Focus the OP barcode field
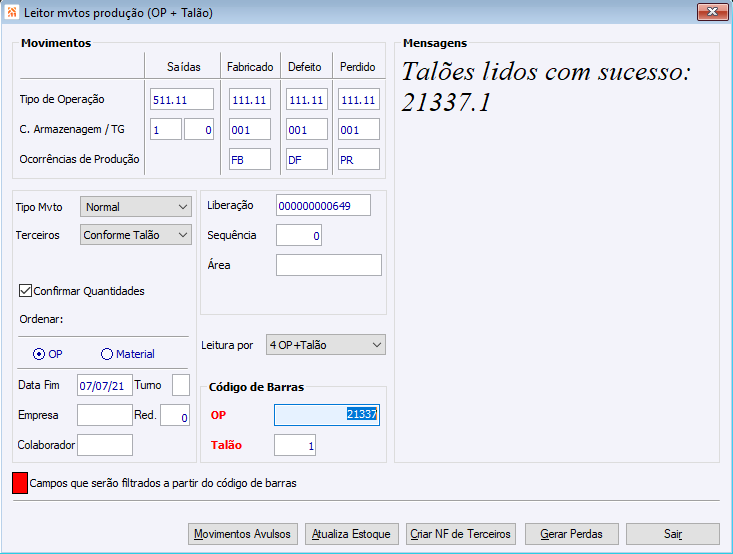Image resolution: width=733 pixels, height=554 pixels. [327, 415]
